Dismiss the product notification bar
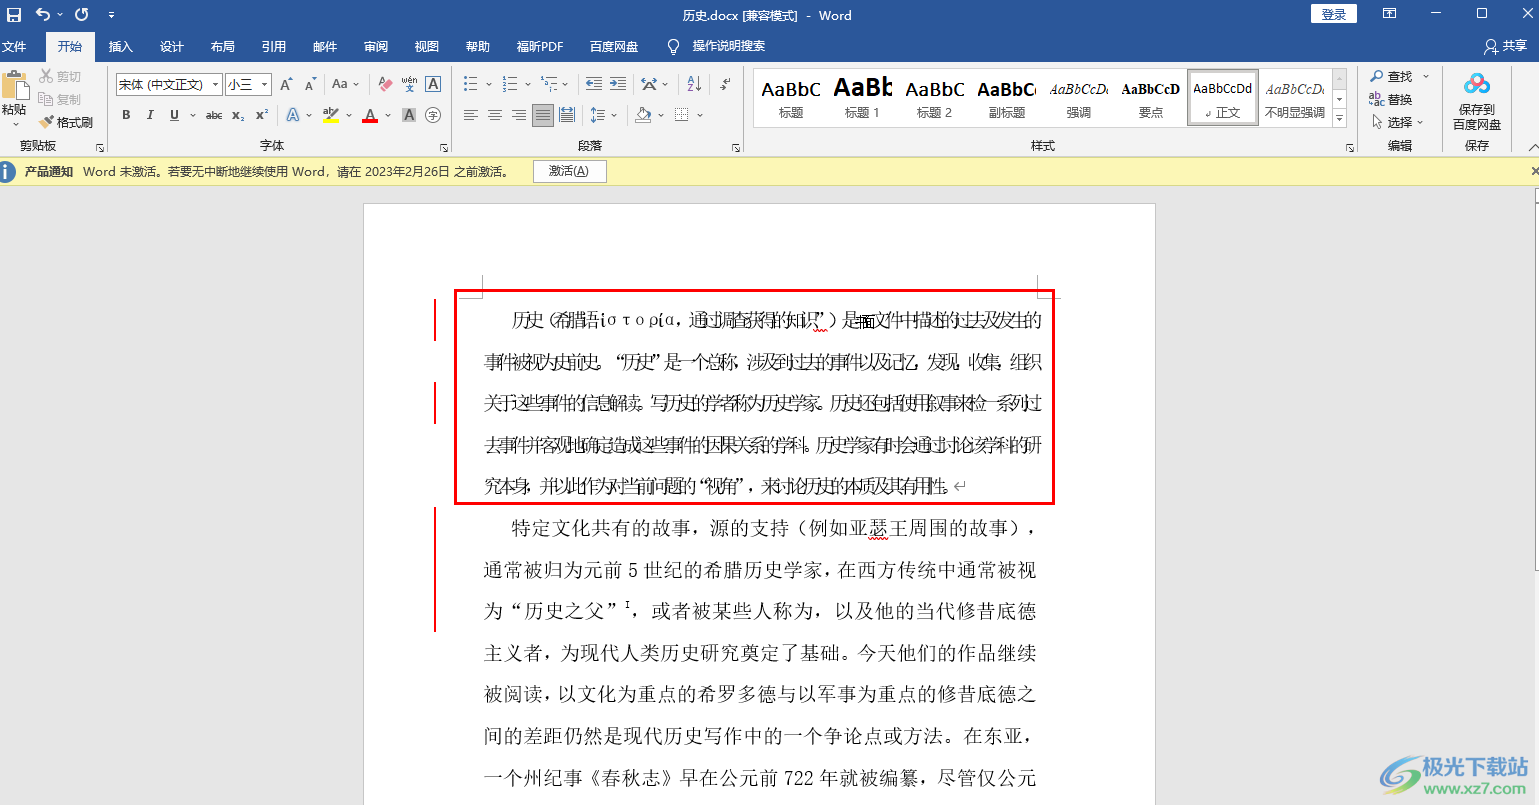The height and width of the screenshot is (805, 1539). (x=1535, y=172)
